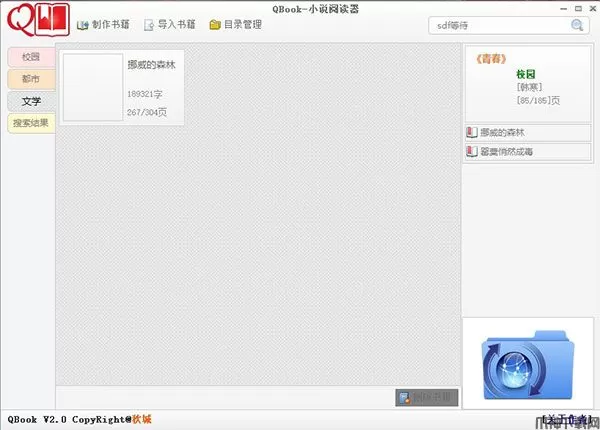Click the gray button below the book grid
Image resolution: width=600 pixels, height=430 pixels.
427,397
